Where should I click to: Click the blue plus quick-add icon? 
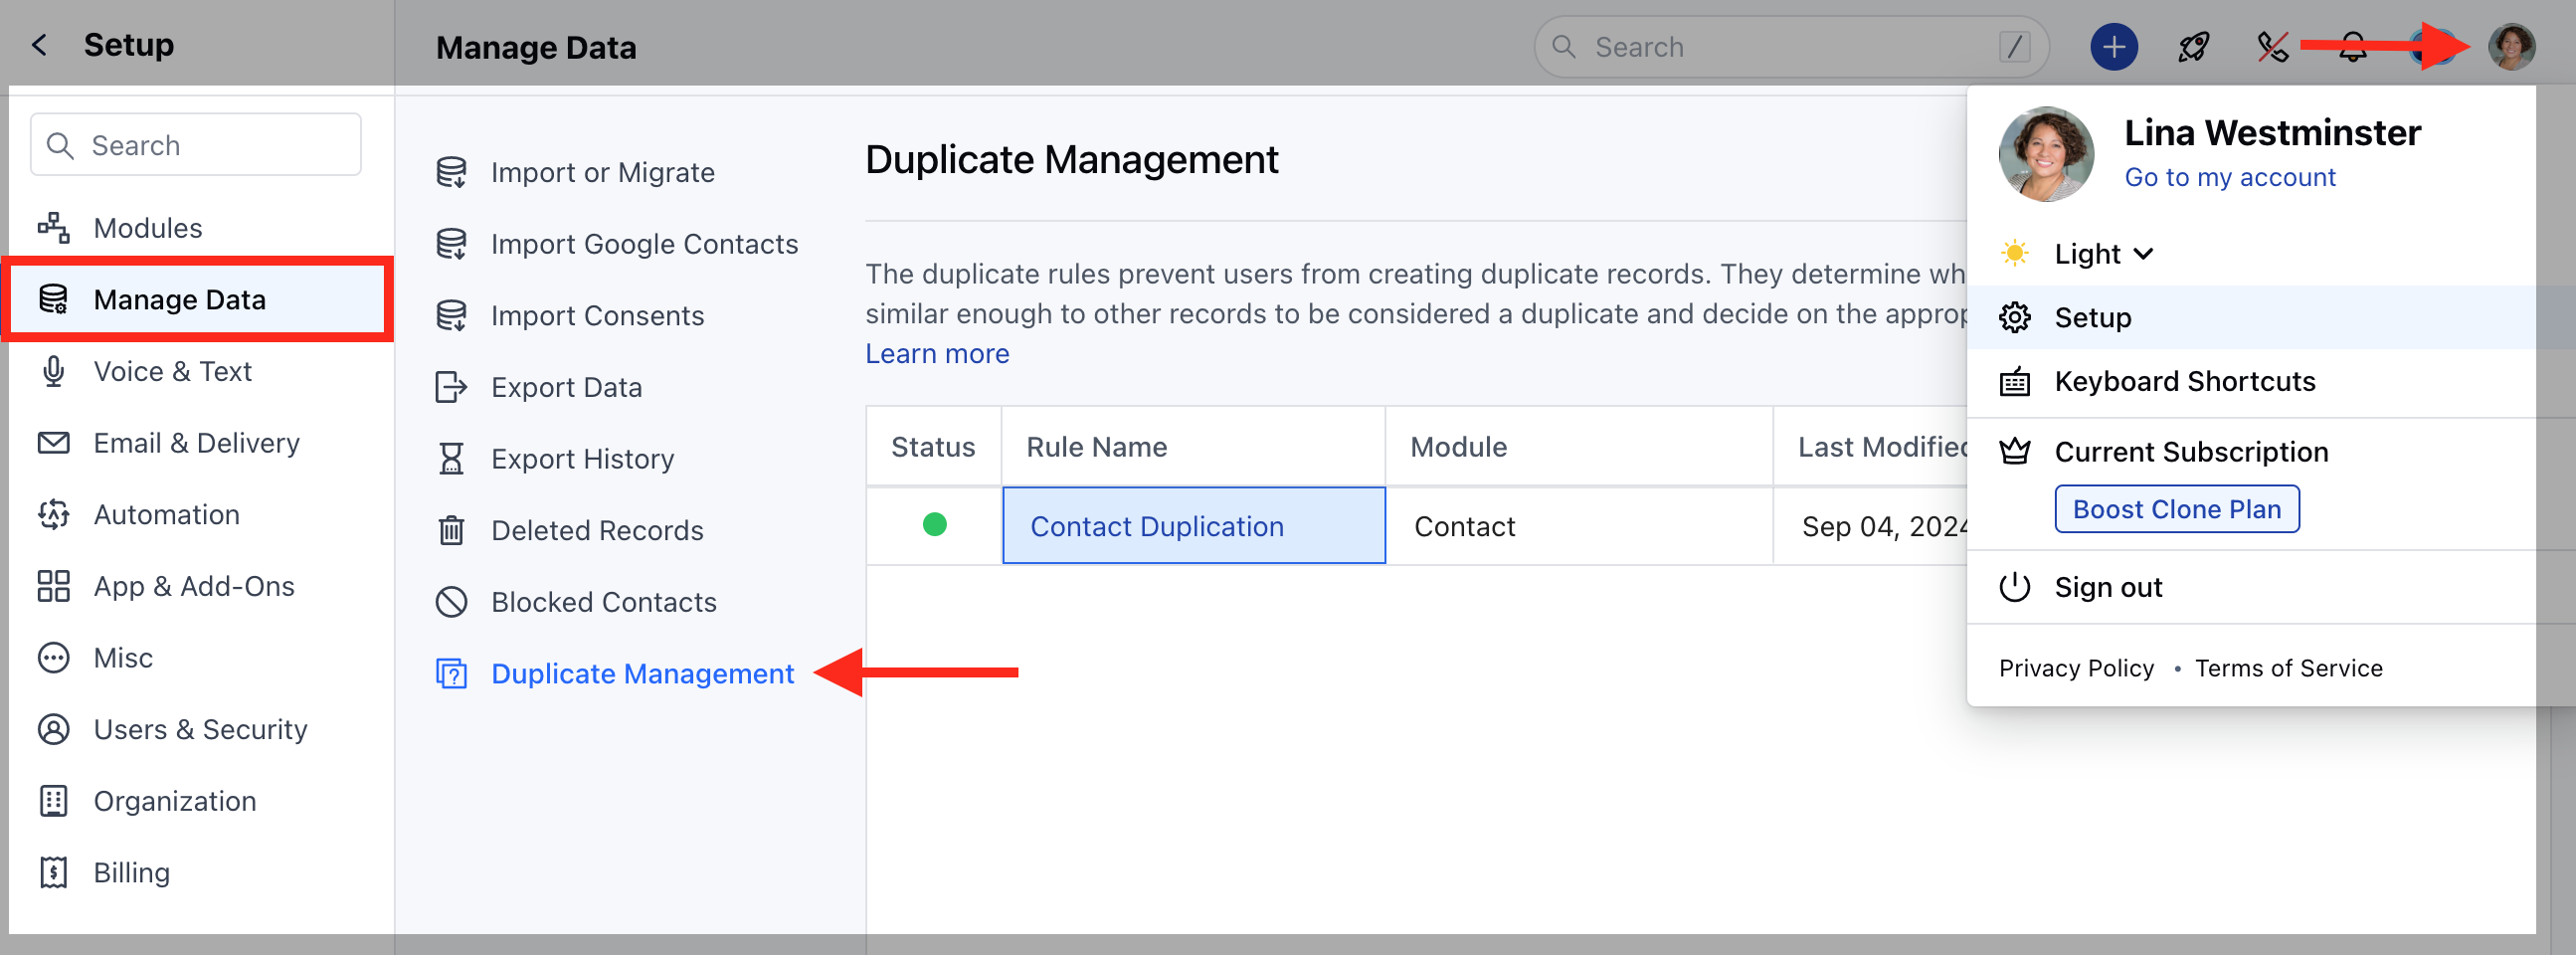click(2113, 47)
